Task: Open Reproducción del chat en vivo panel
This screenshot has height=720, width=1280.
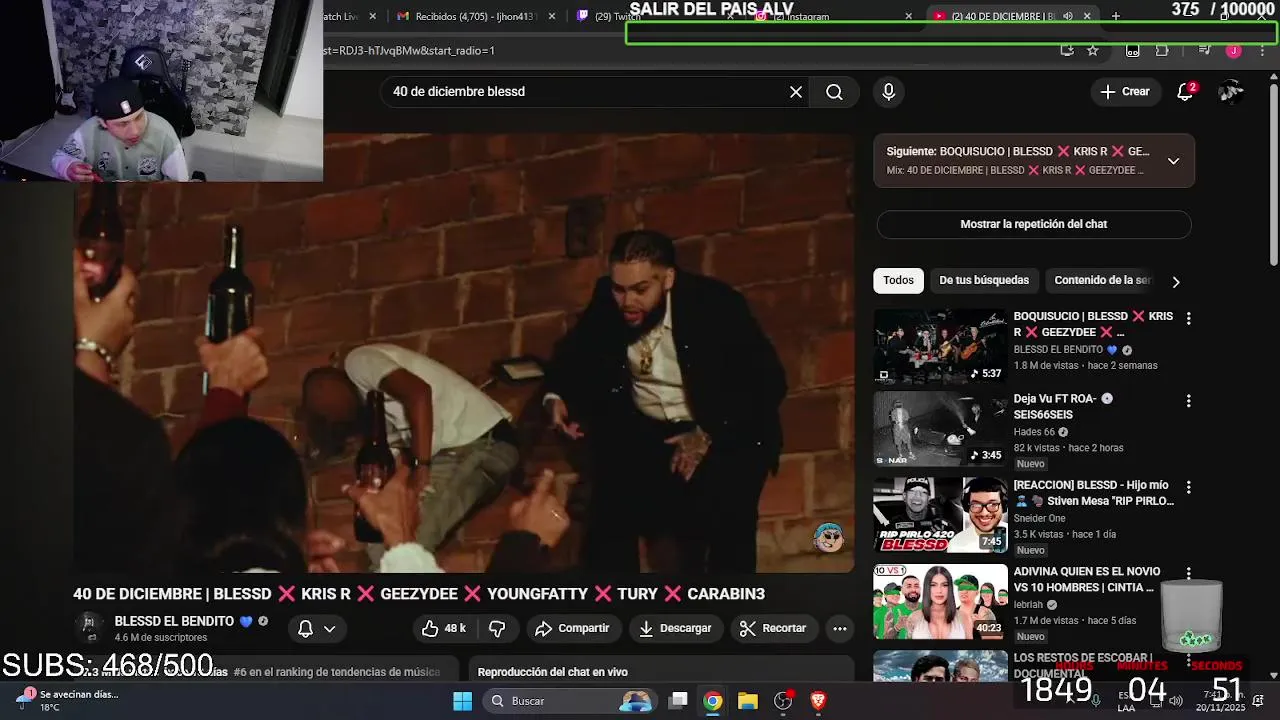Action: [661, 671]
